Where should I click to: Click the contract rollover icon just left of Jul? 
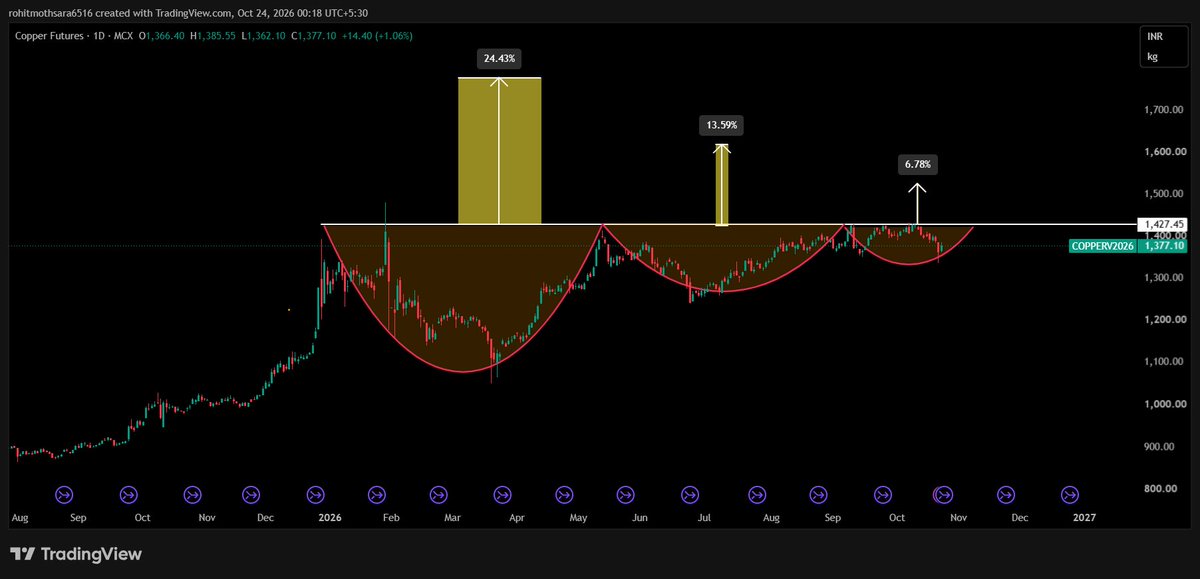coord(690,493)
